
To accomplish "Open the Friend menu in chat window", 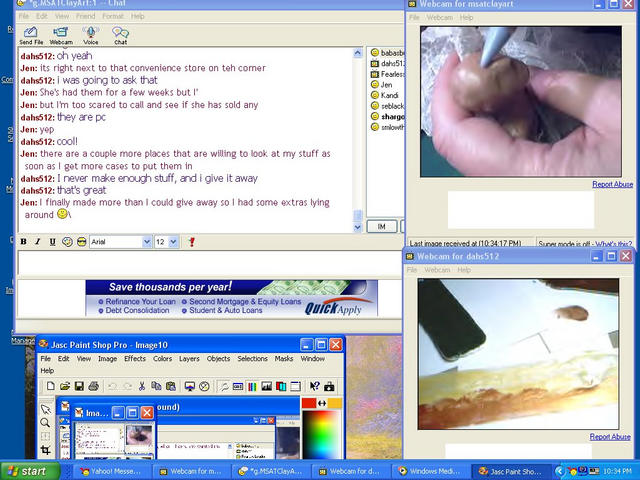I will (85, 16).
